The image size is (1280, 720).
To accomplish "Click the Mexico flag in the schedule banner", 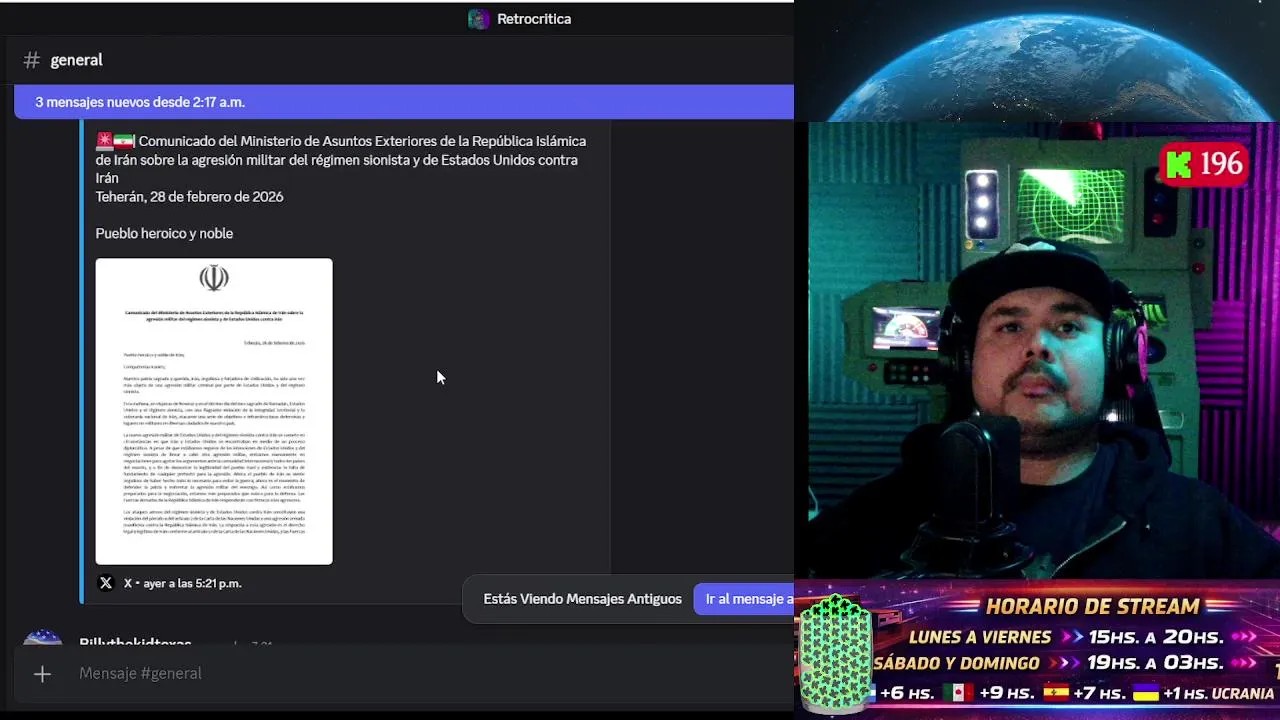I will (x=958, y=692).
